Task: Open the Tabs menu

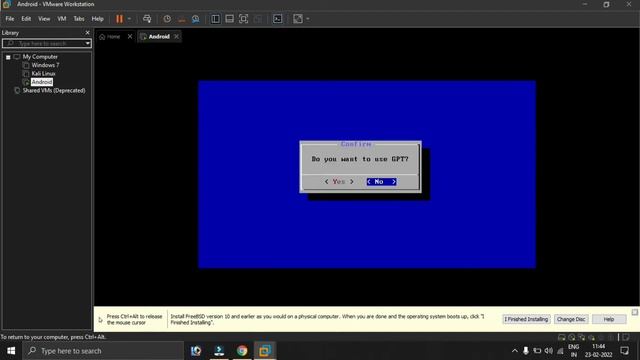Action: [x=79, y=19]
